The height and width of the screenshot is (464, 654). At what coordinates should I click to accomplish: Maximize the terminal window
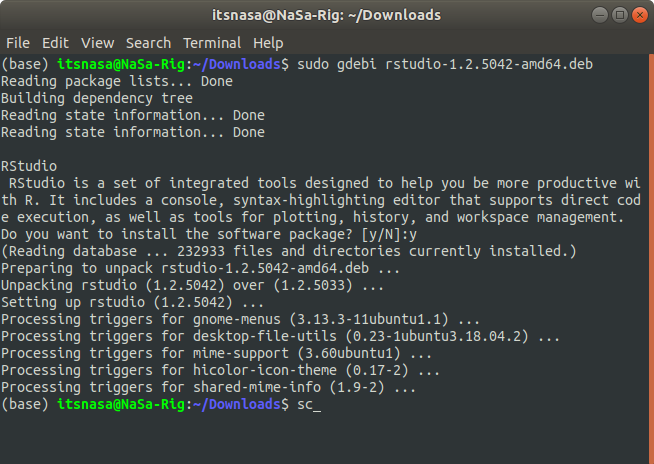620,15
